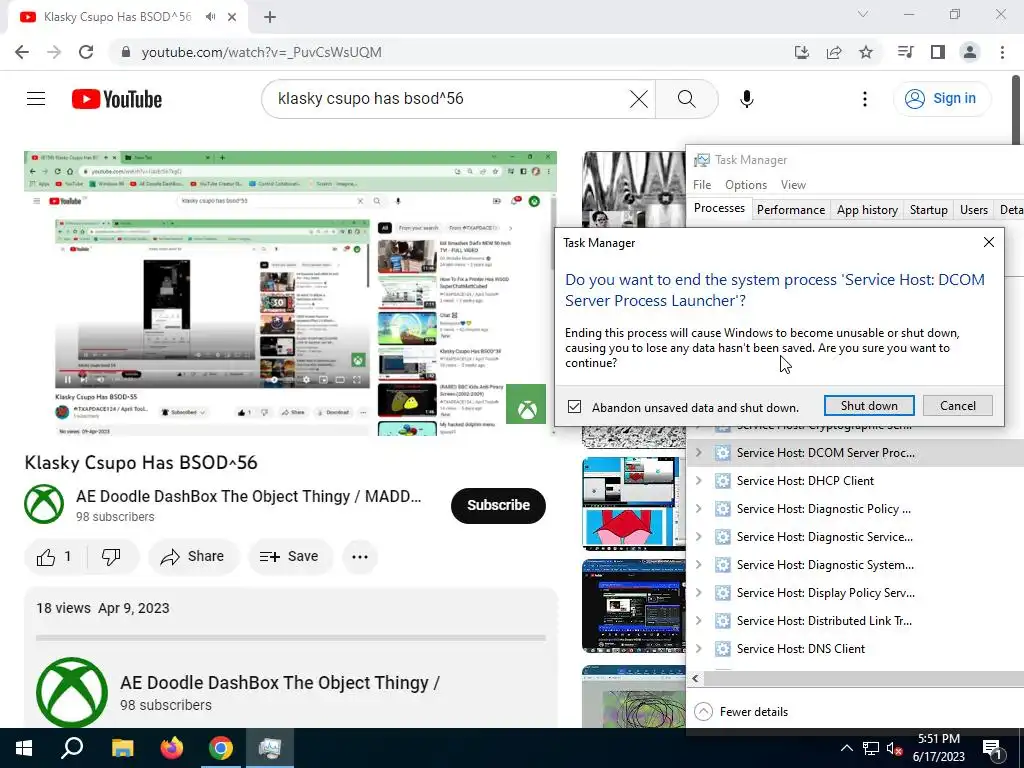Mute the tab via speaker icon
The image size is (1024, 768).
(x=210, y=17)
